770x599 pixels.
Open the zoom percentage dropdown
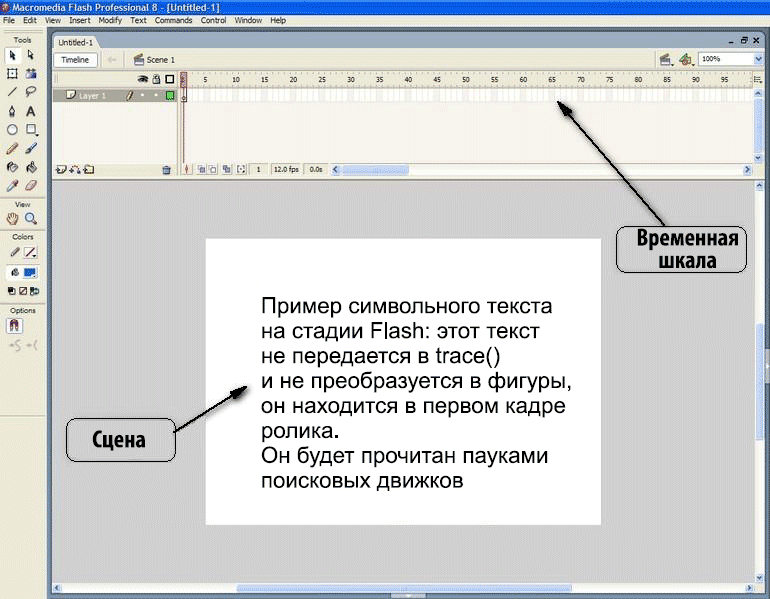(758, 59)
